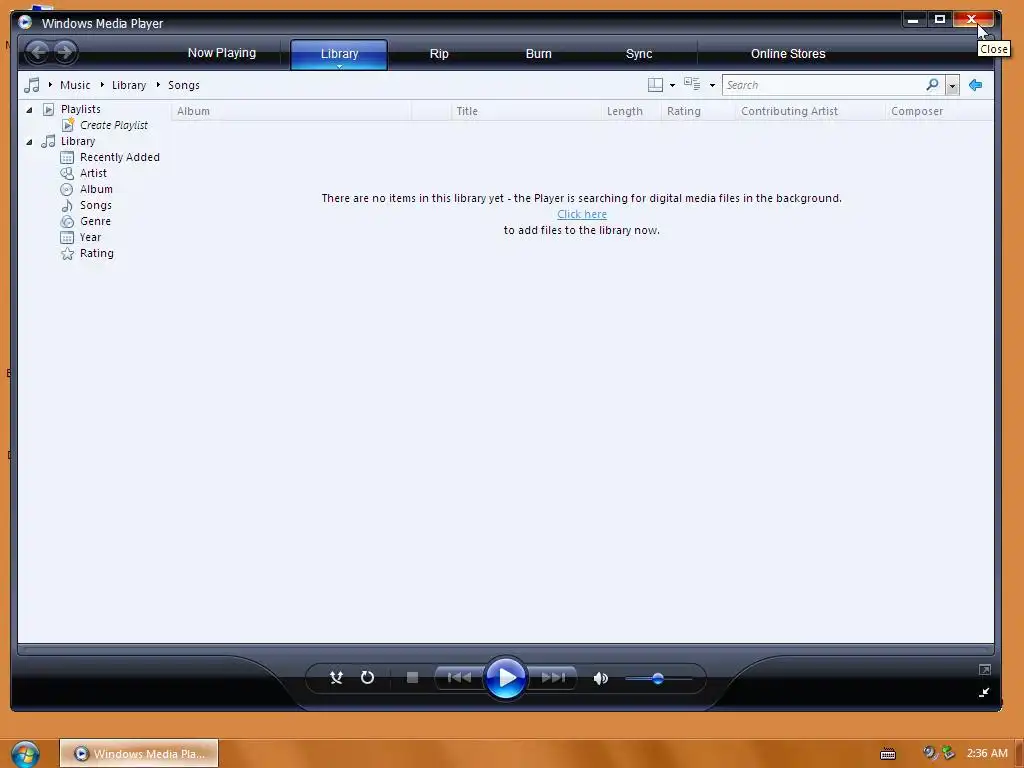Select Playlists in the navigation tree

point(80,109)
